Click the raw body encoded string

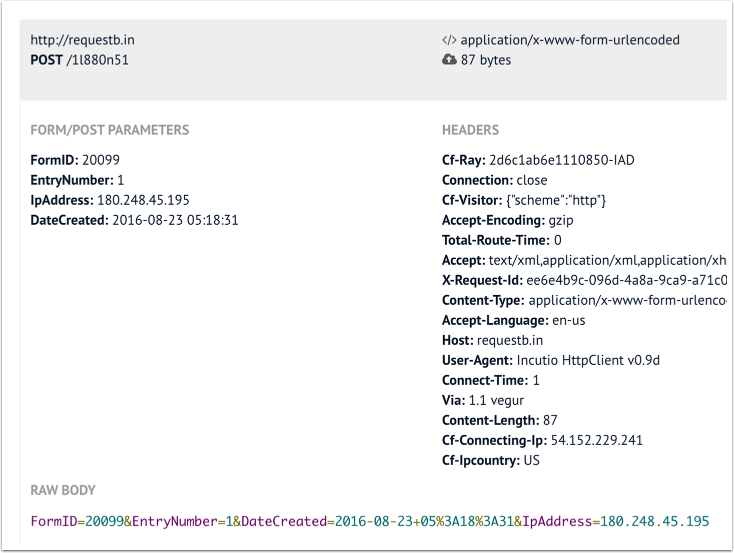point(370,521)
